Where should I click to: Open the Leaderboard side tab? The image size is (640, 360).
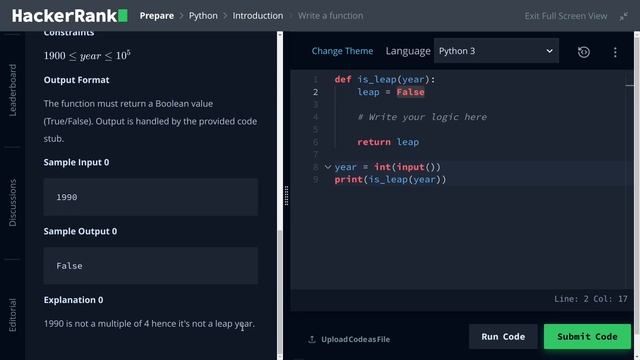click(x=13, y=90)
